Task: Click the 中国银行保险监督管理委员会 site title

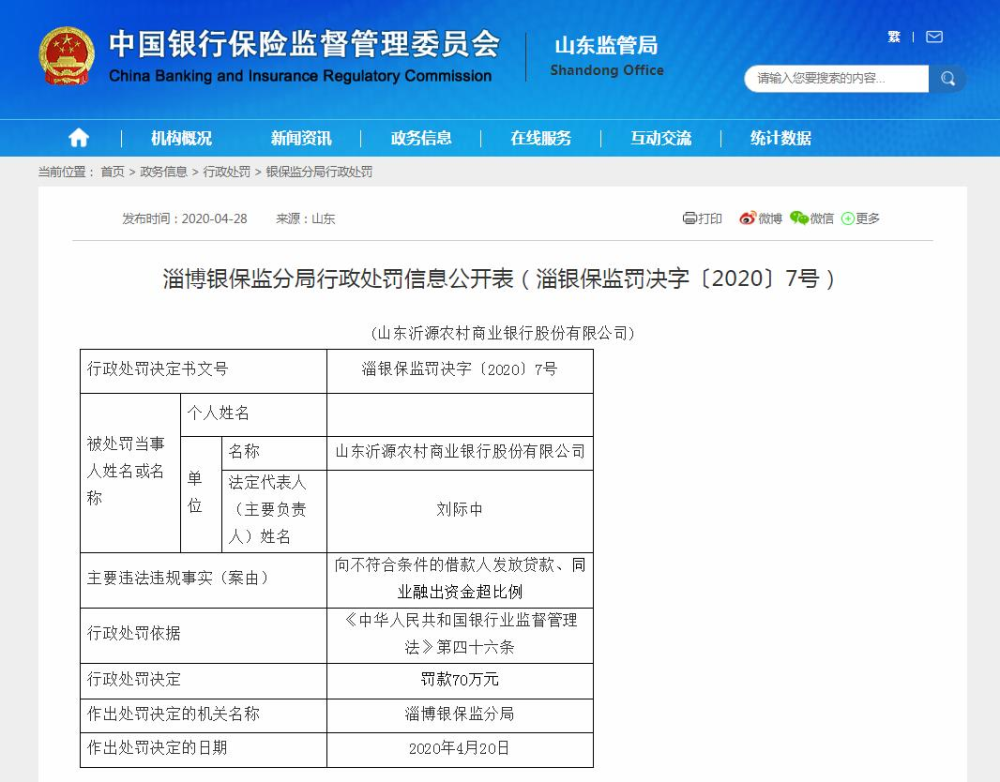Action: click(304, 43)
